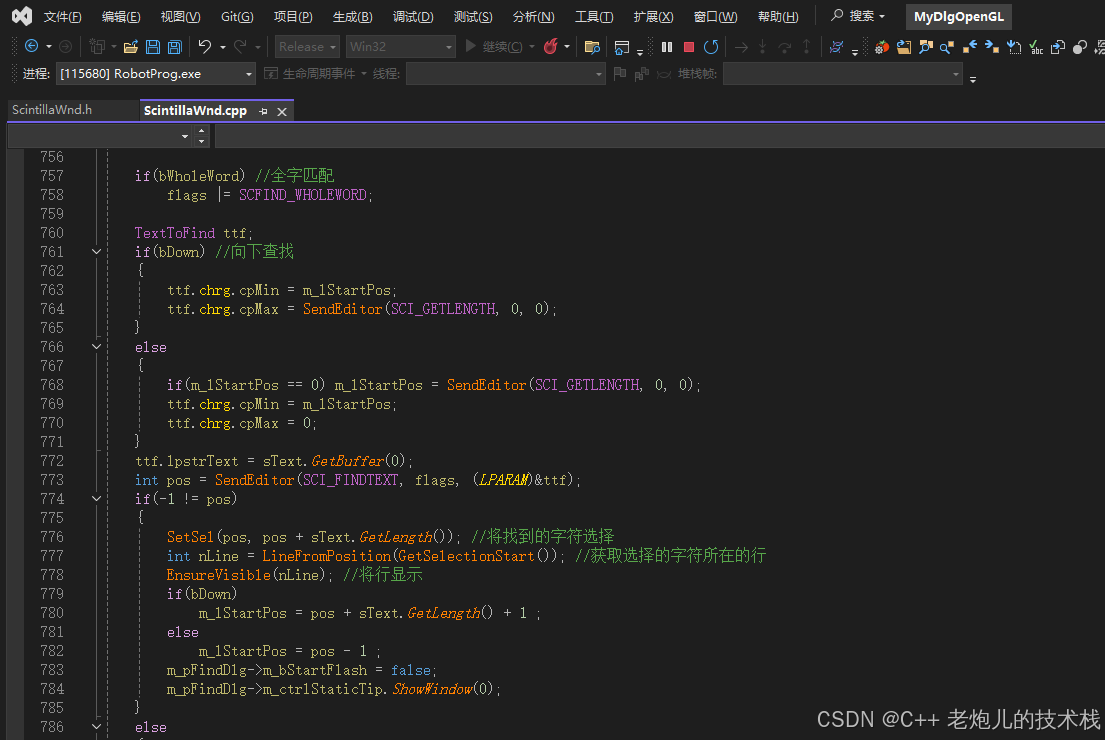Viewport: 1105px width, 740px height.
Task: Open the find in files folder icon
Action: tap(592, 47)
